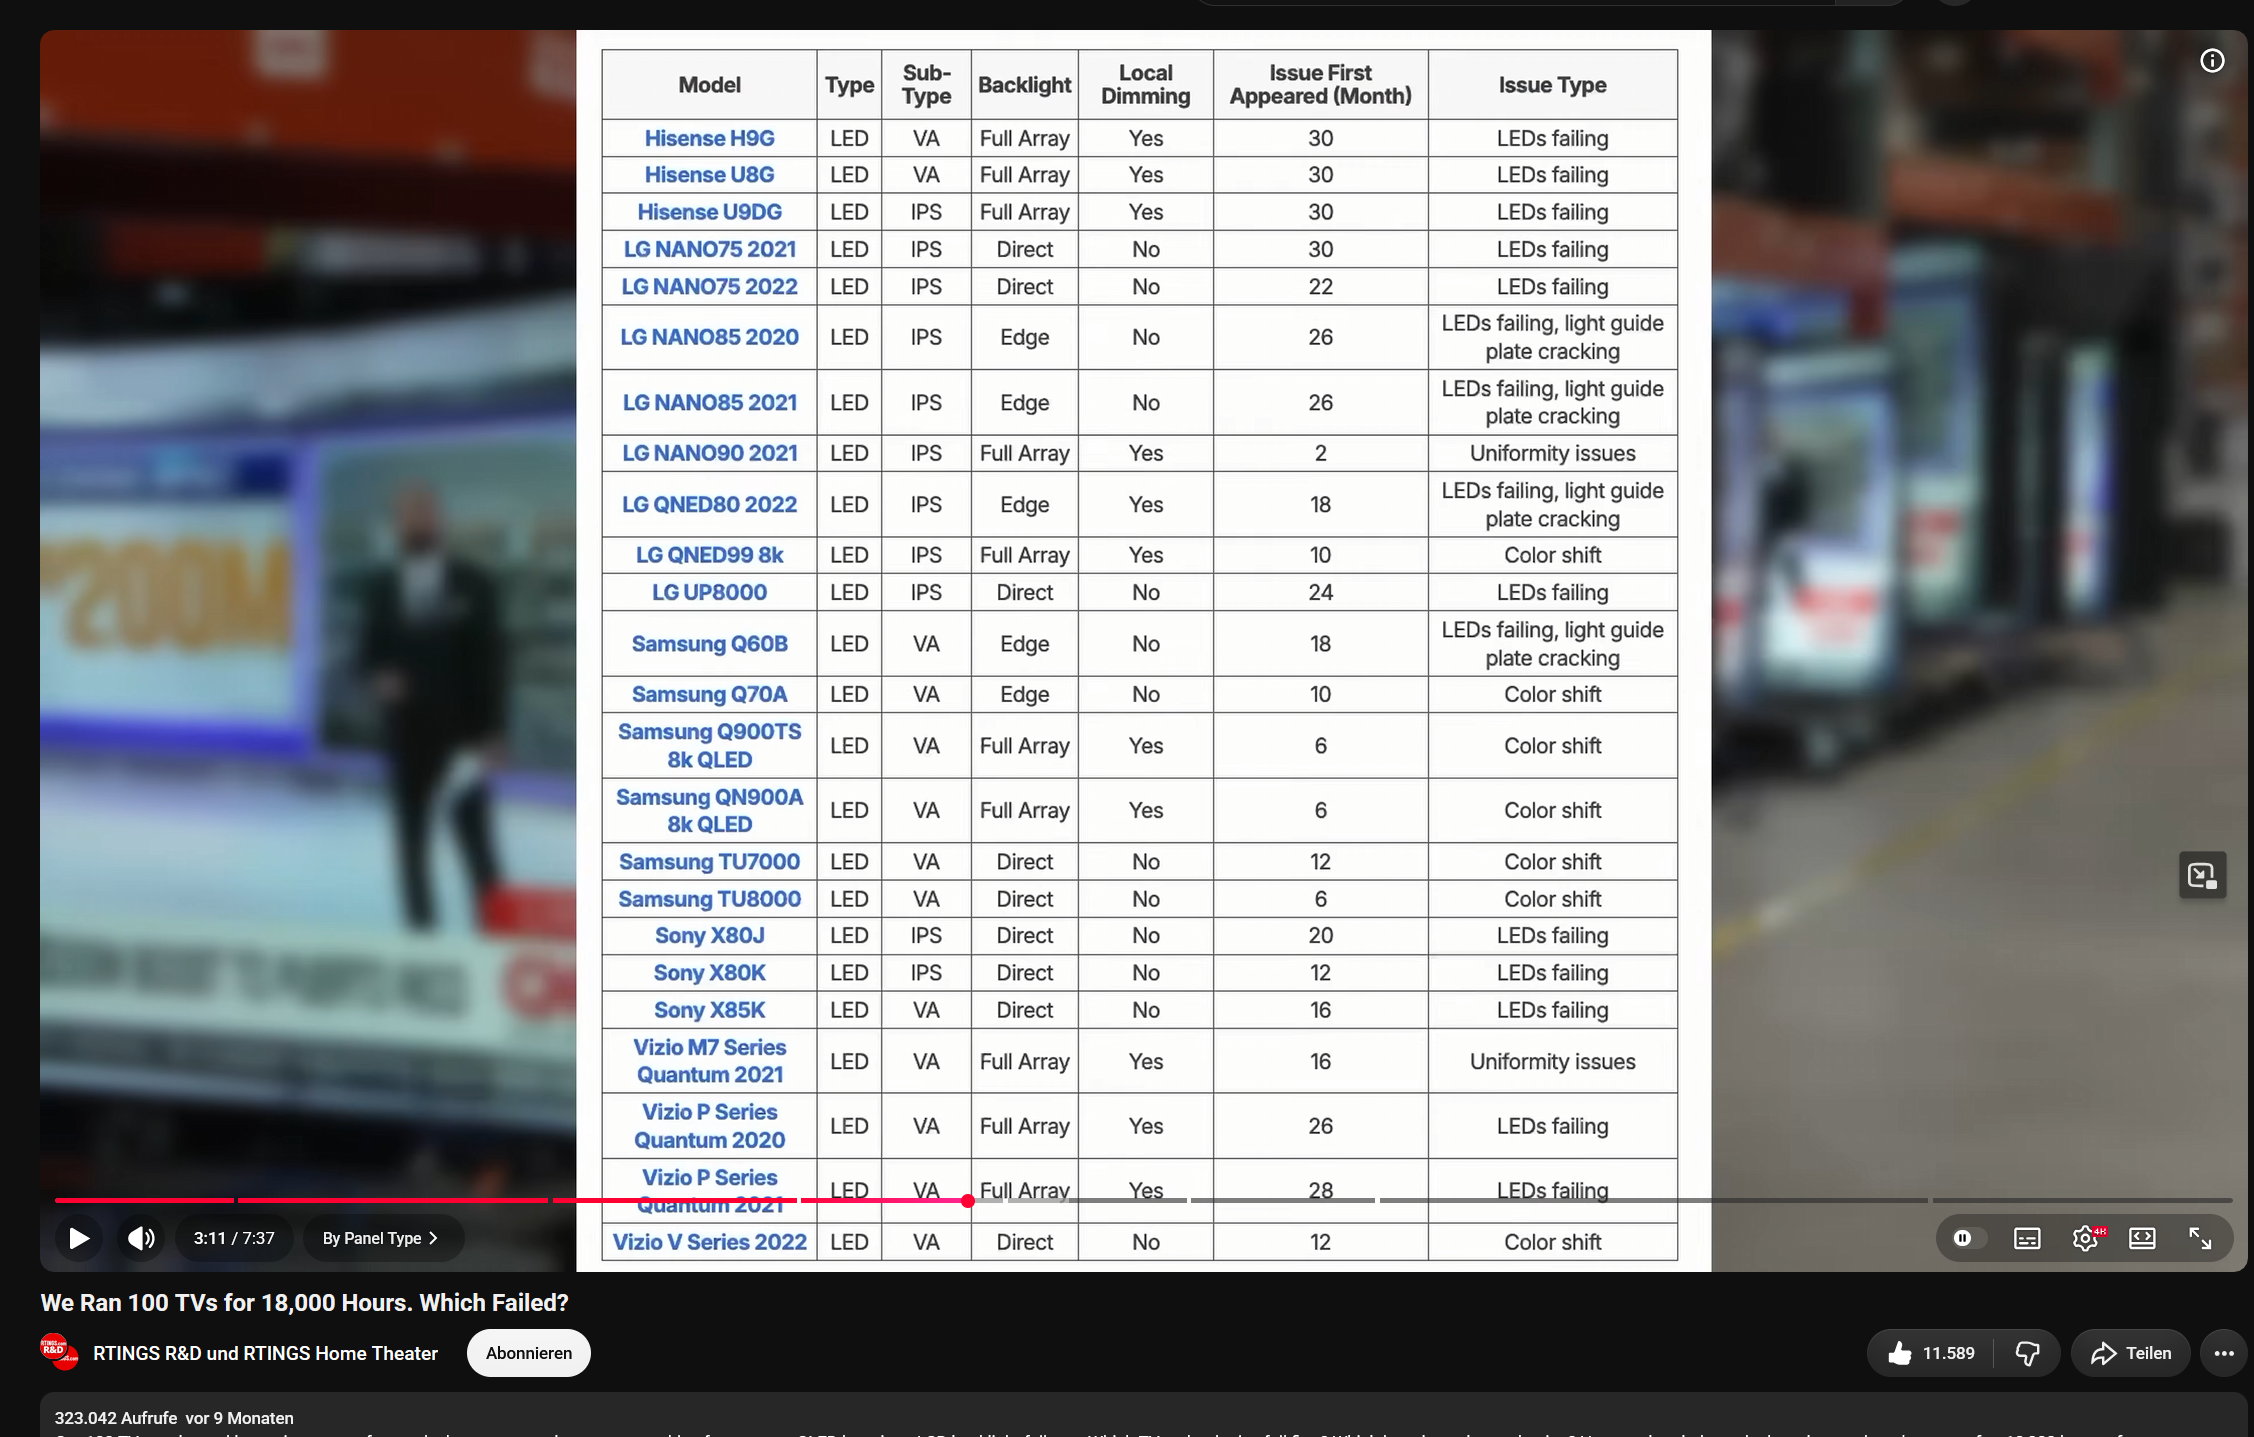Screen dimensions: 2254x1437
Task: Click Sony X85K model name
Action: [x=709, y=1010]
